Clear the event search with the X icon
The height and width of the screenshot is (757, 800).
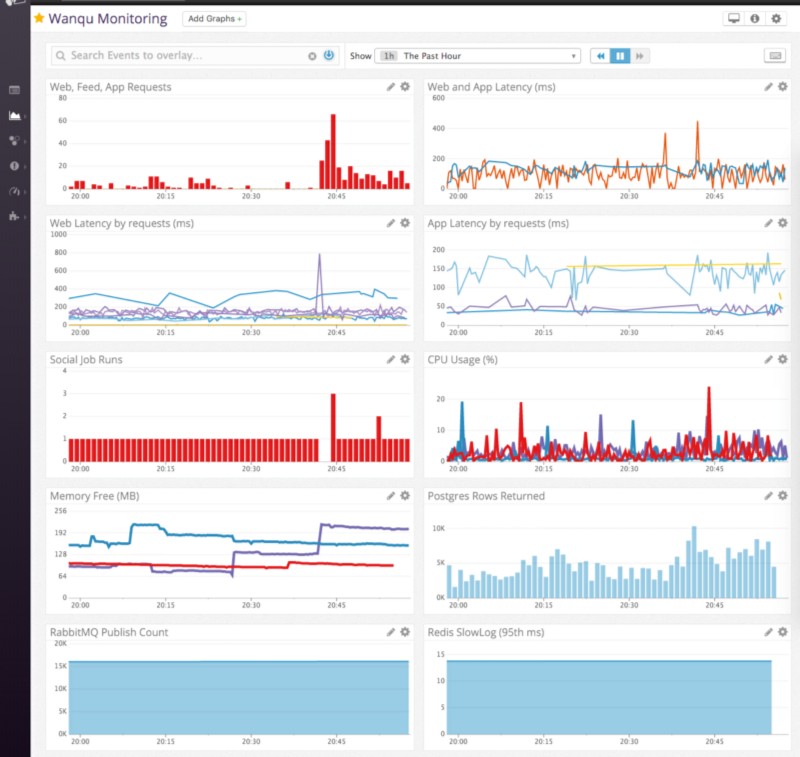[312, 56]
